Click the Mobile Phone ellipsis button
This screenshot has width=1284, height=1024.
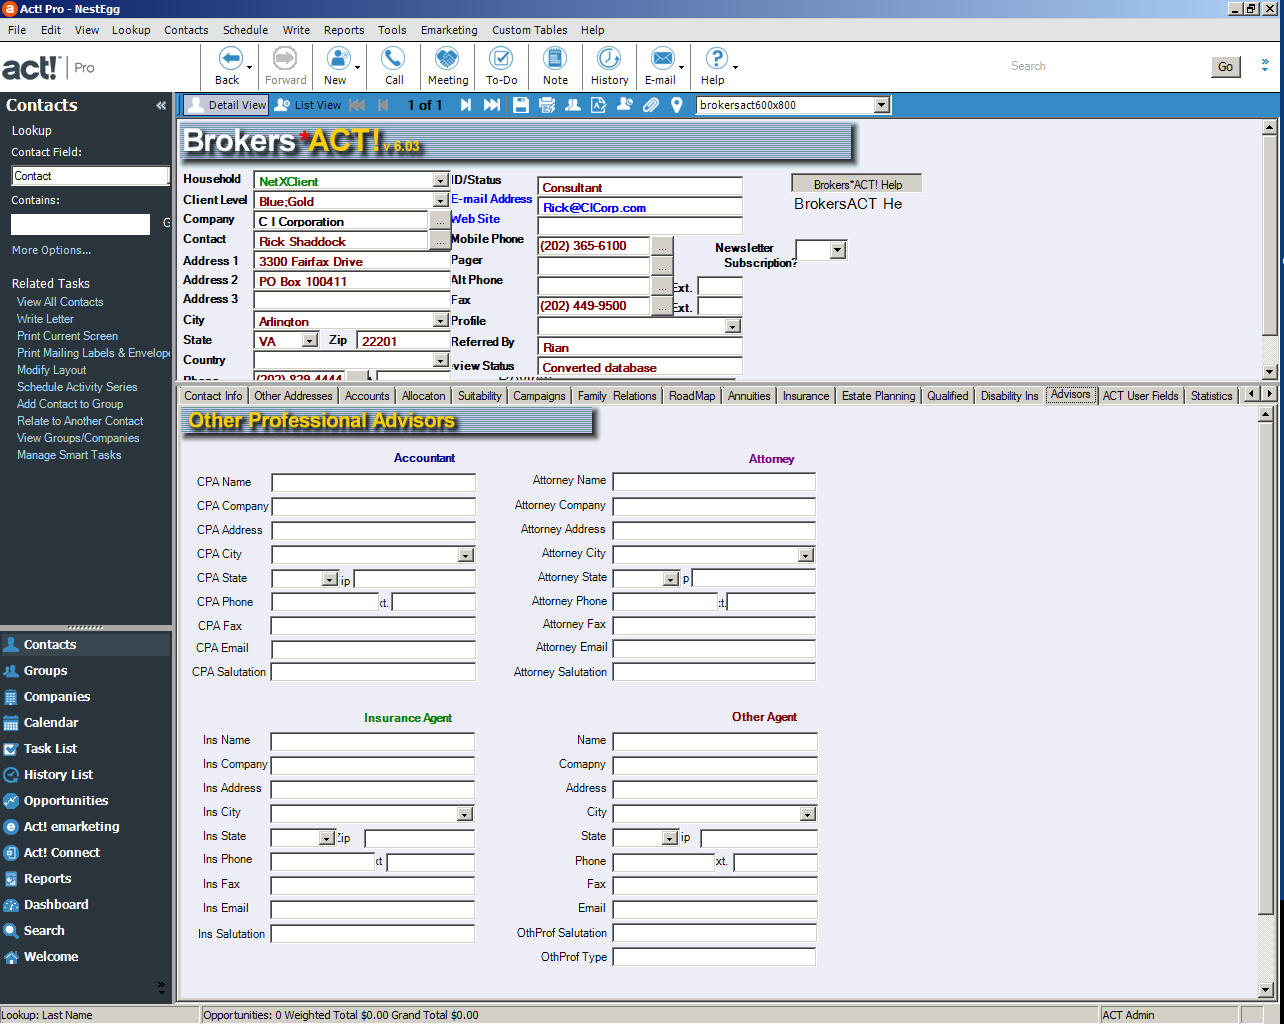[662, 246]
